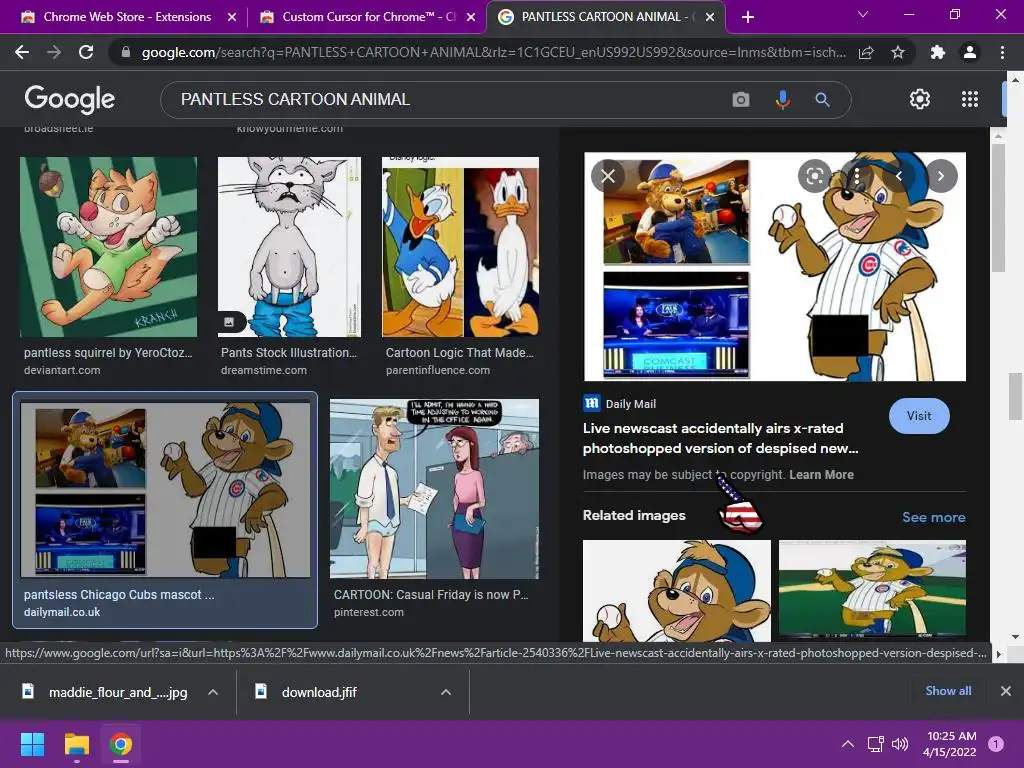
Task: Open a new browser tab
Action: click(x=748, y=17)
